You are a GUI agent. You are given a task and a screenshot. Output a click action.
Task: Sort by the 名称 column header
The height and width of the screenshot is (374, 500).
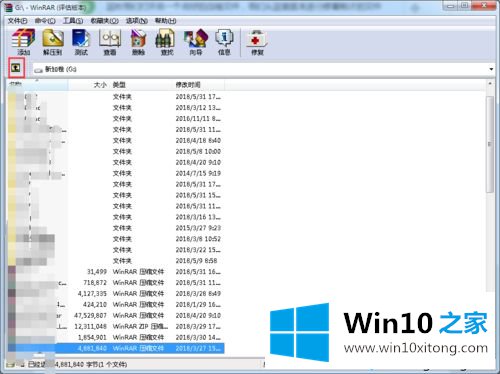pos(38,85)
